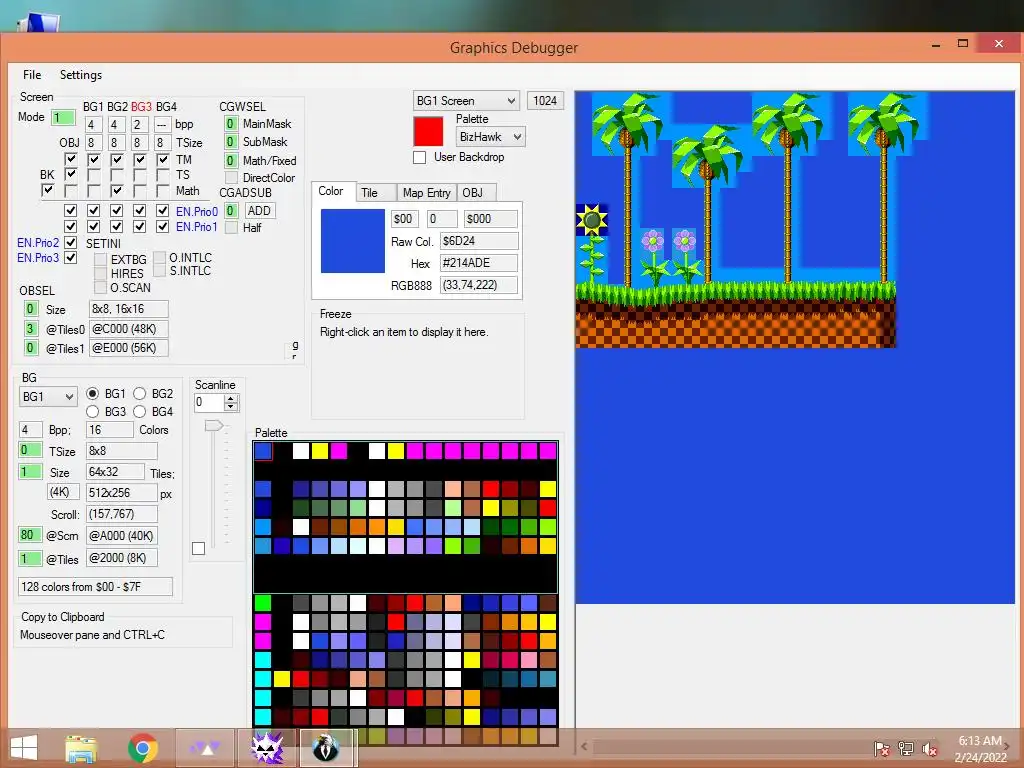Toggle the S.INTLC checkbox

tap(159, 270)
